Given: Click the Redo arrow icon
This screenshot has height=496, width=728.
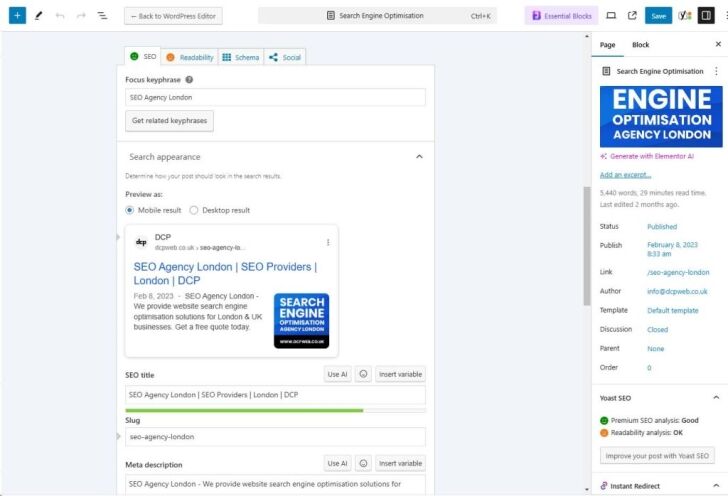Looking at the screenshot, I should pos(81,16).
